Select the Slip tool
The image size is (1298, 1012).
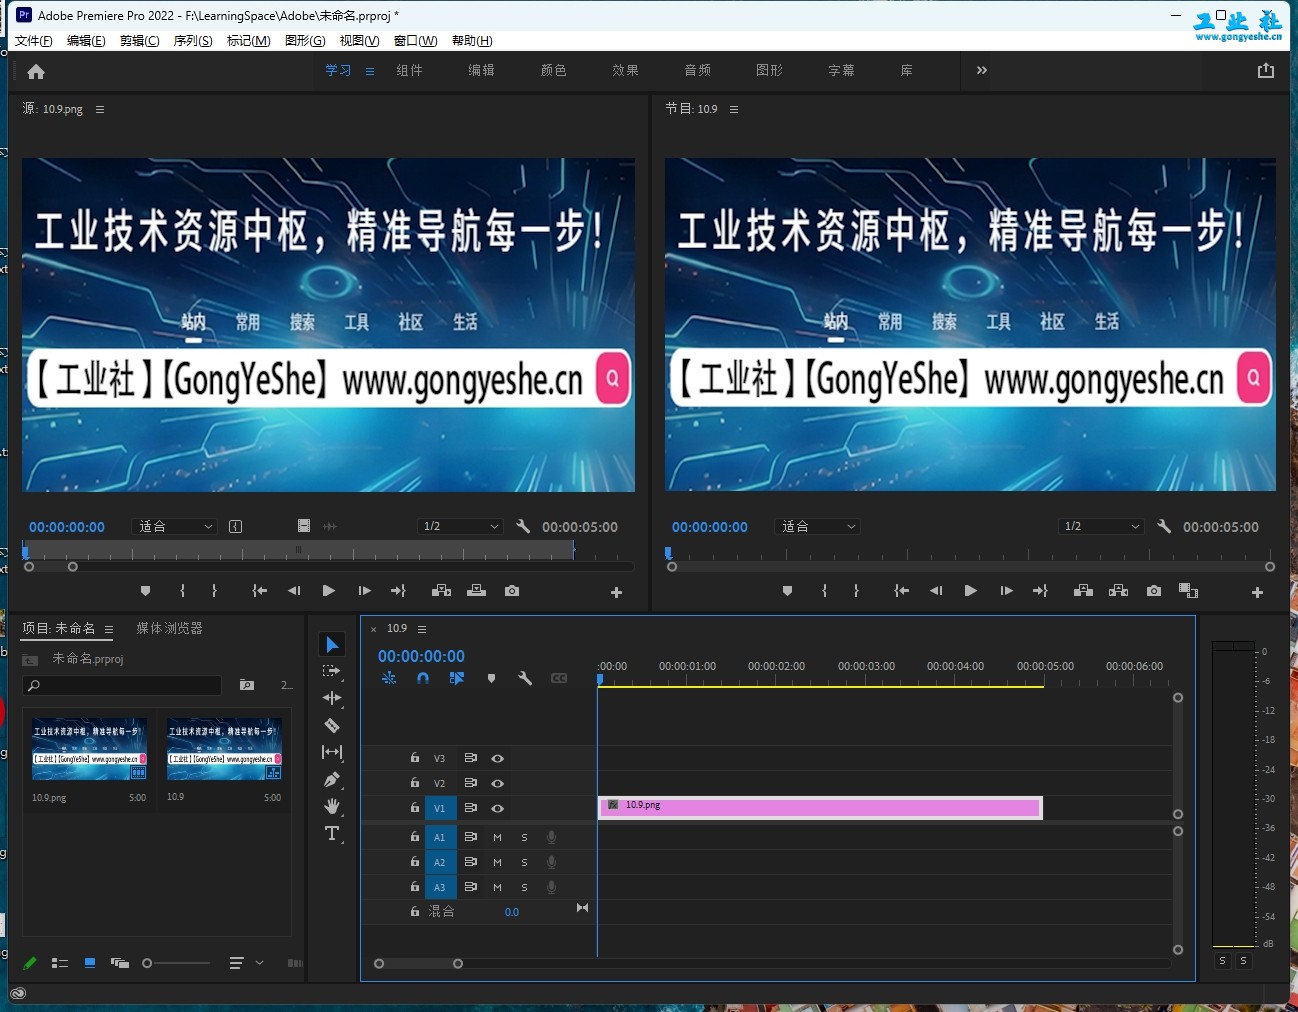332,752
